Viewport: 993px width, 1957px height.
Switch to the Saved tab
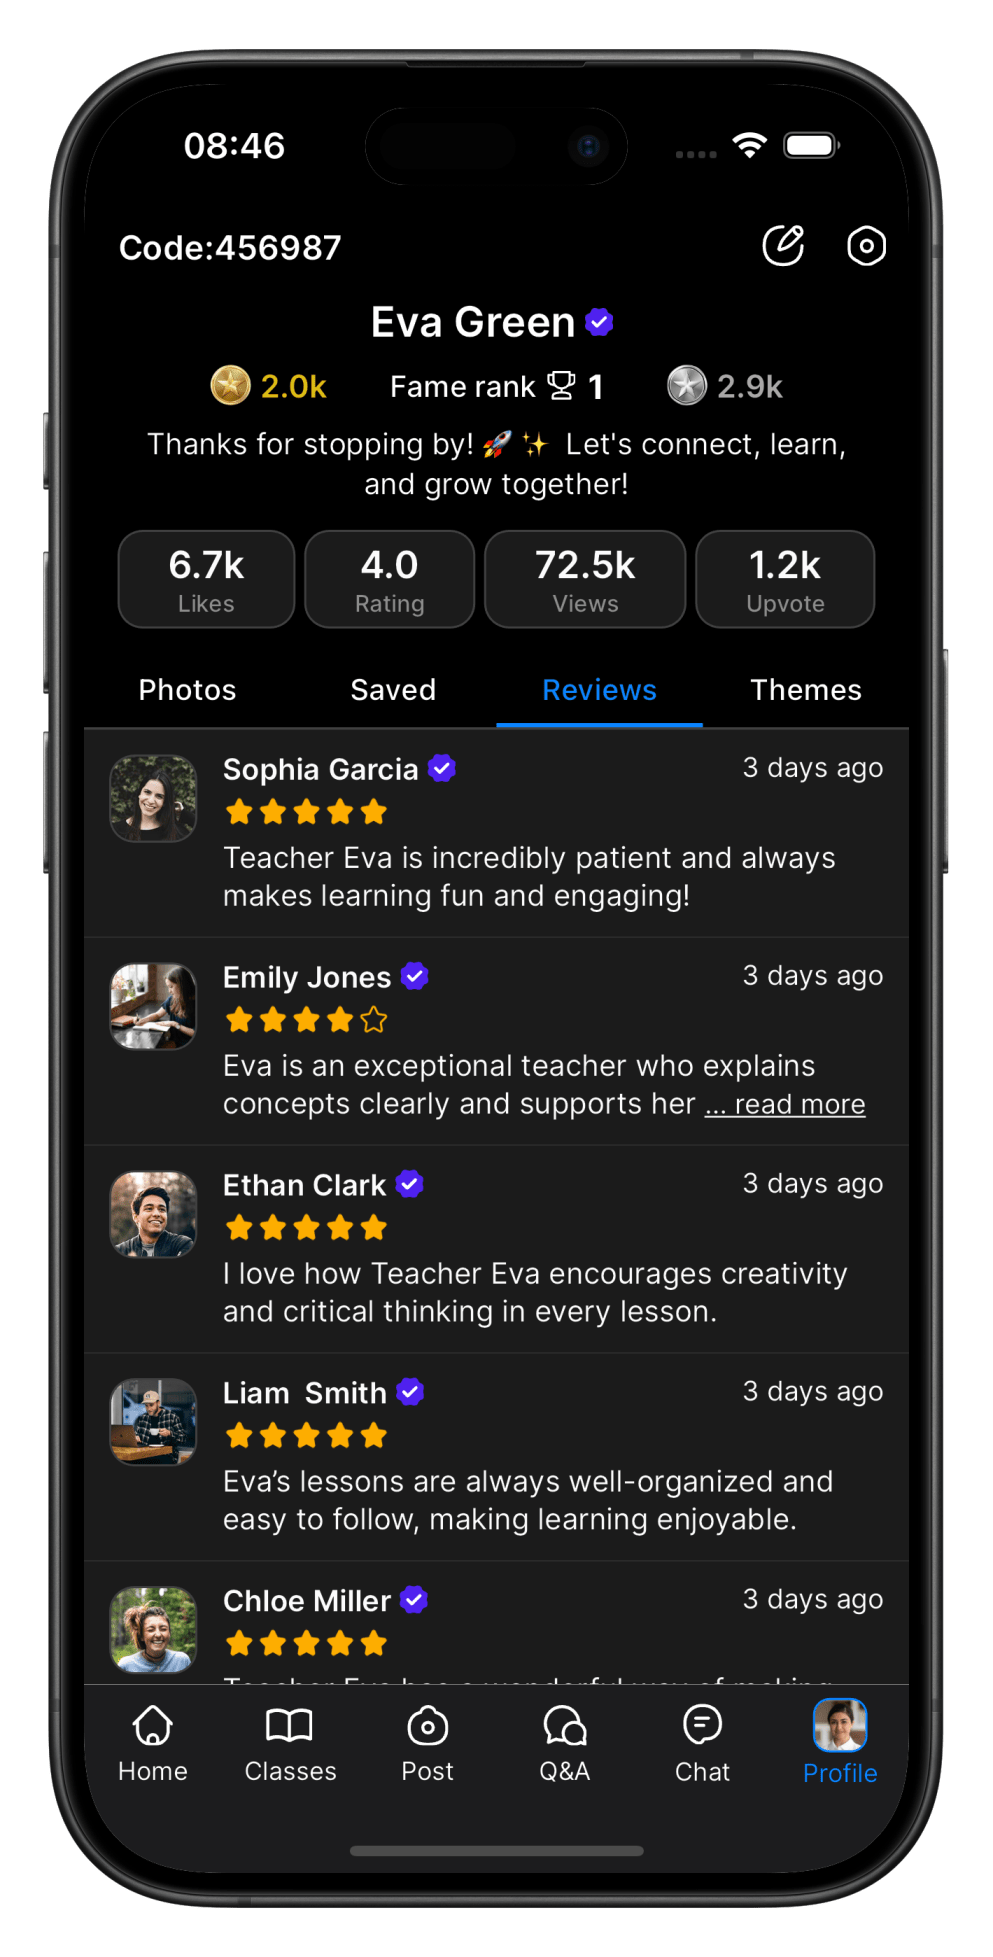pos(393,690)
